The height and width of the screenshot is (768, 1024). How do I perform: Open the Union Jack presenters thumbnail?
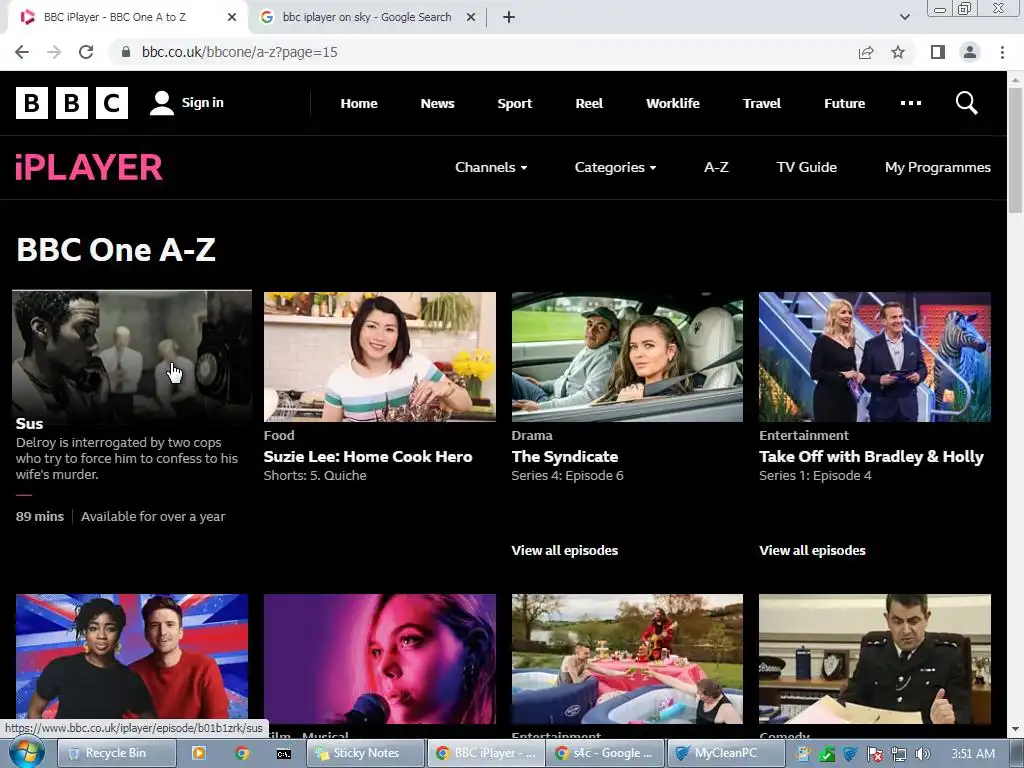pyautogui.click(x=132, y=658)
